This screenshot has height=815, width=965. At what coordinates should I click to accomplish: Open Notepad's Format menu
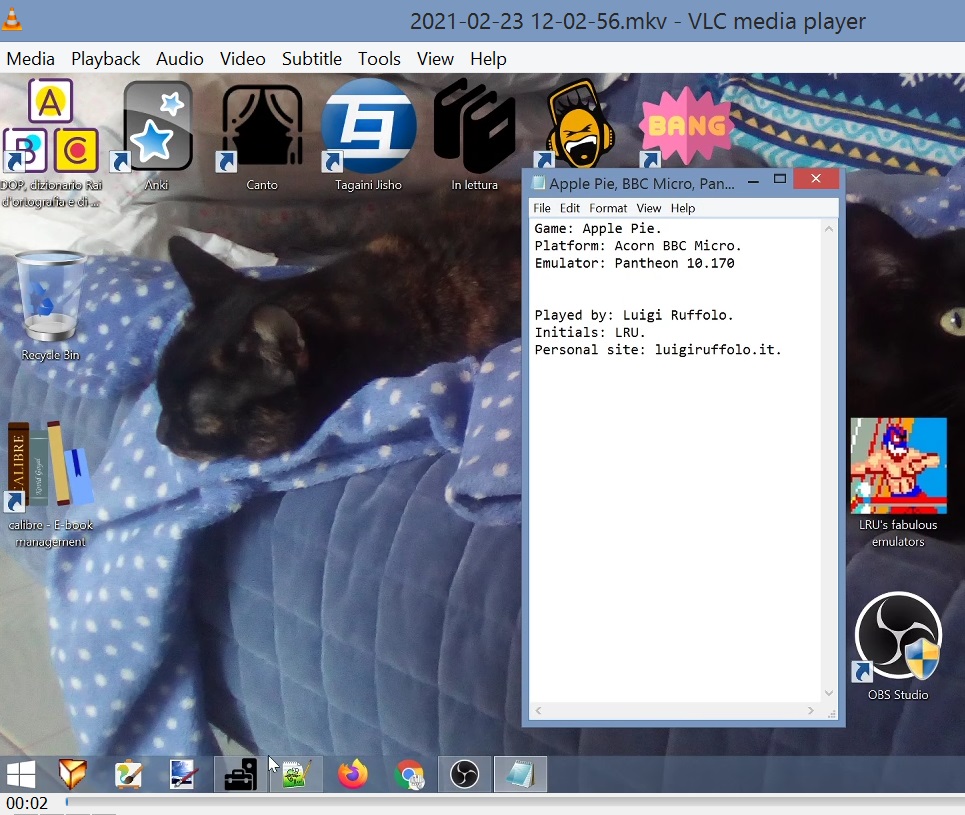608,208
